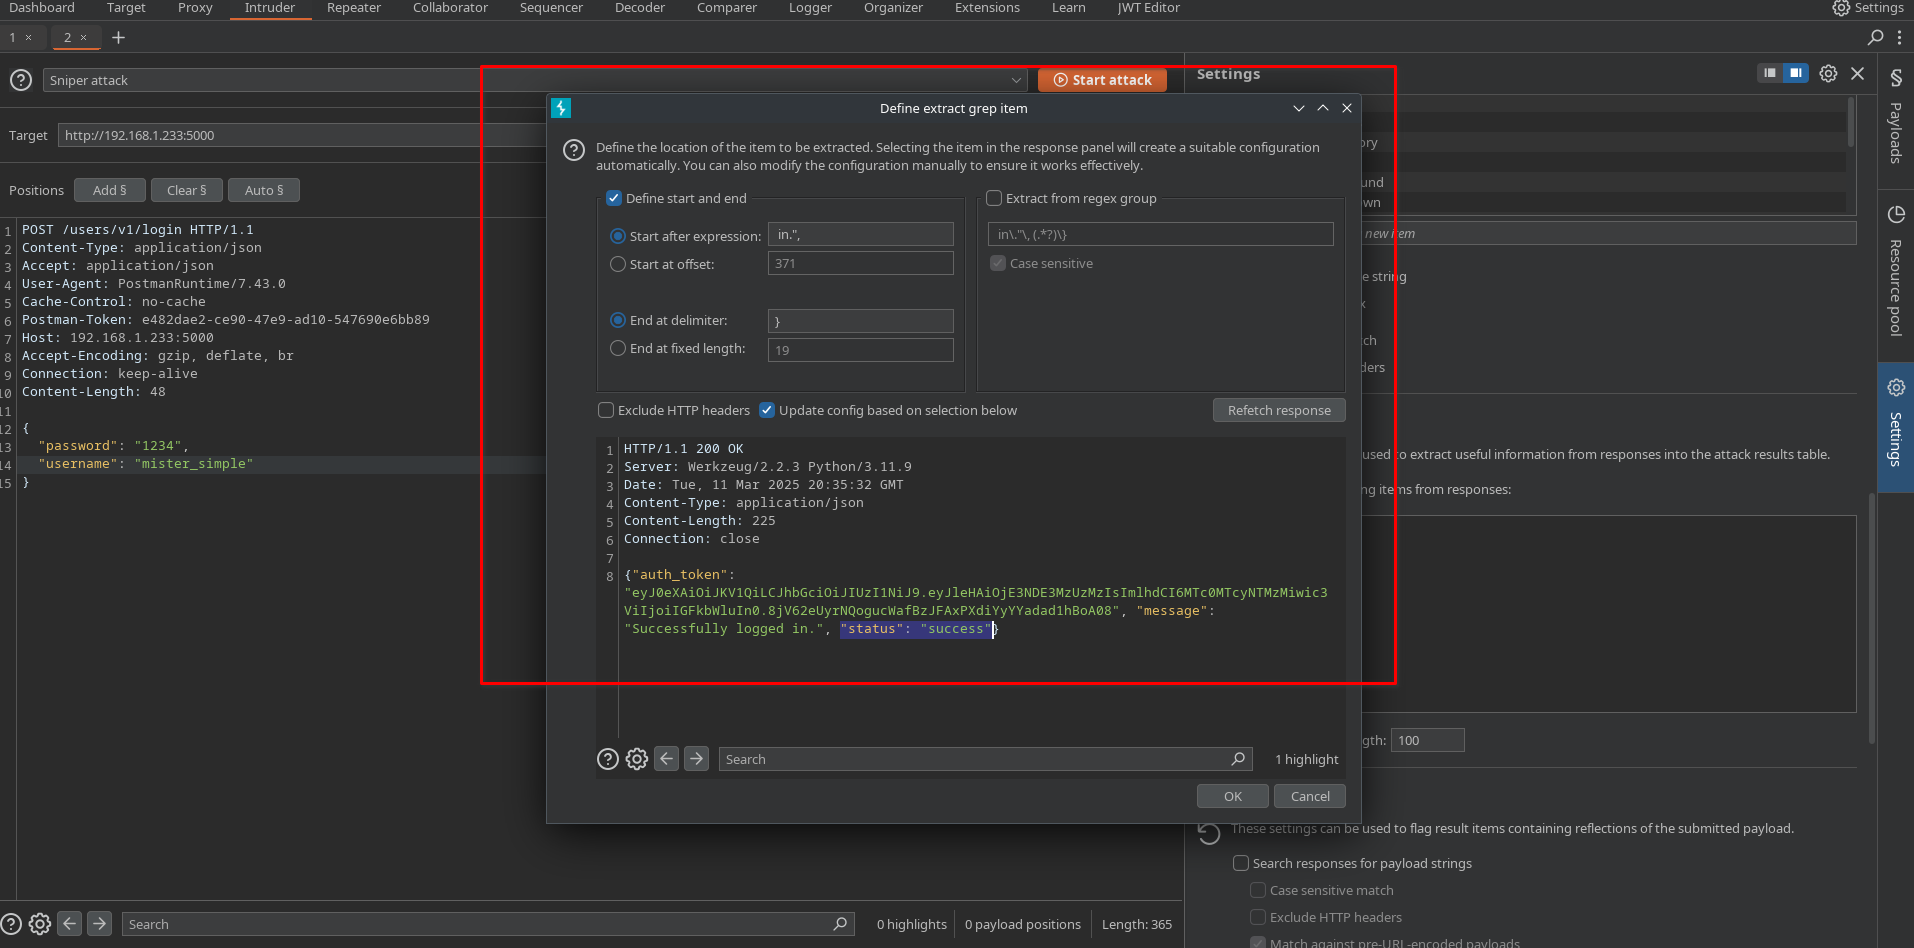Image resolution: width=1914 pixels, height=948 pixels.
Task: Uncheck Define start and end checkbox
Action: tap(614, 198)
